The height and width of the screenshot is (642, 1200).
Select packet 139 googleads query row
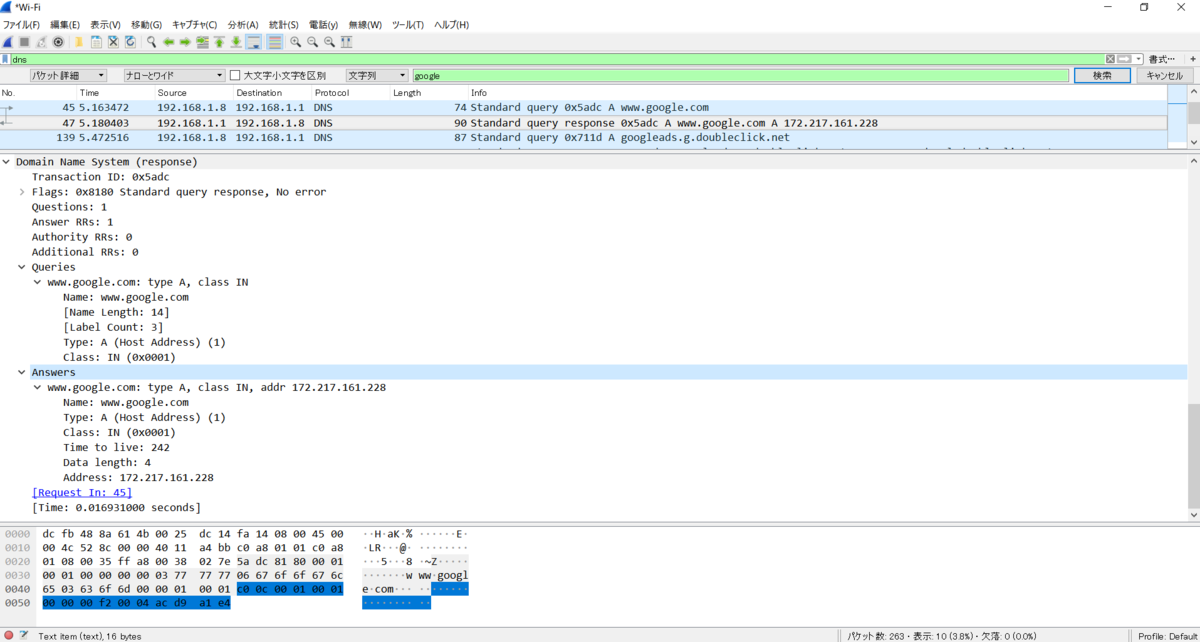click(x=584, y=138)
